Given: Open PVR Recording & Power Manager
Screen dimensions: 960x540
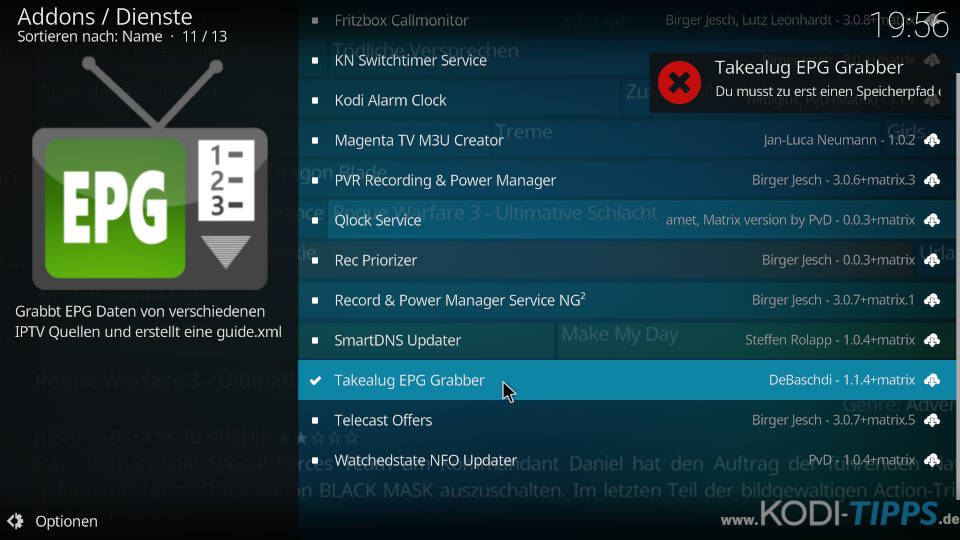Looking at the screenshot, I should [x=627, y=180].
